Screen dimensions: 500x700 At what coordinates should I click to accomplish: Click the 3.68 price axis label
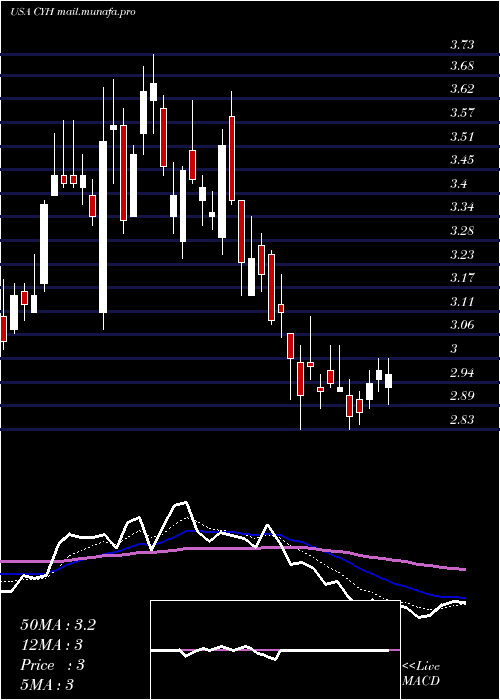pyautogui.click(x=462, y=66)
